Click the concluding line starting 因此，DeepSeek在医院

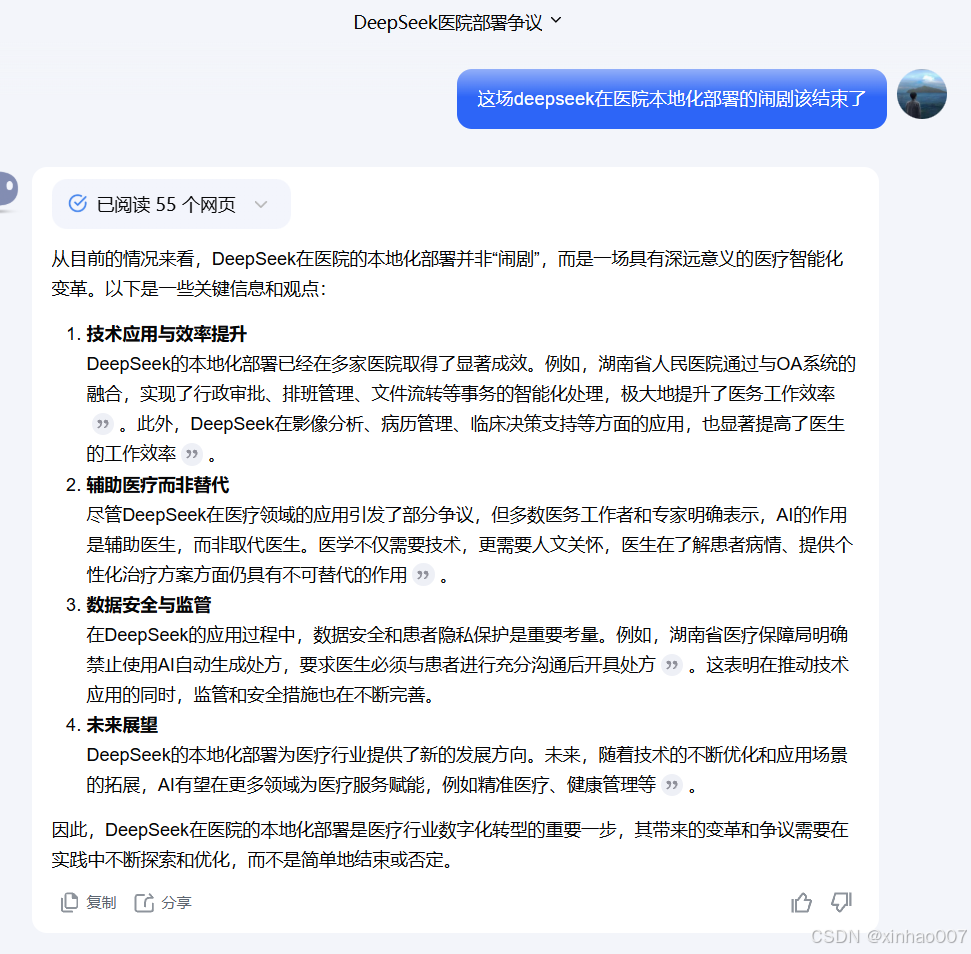450,830
